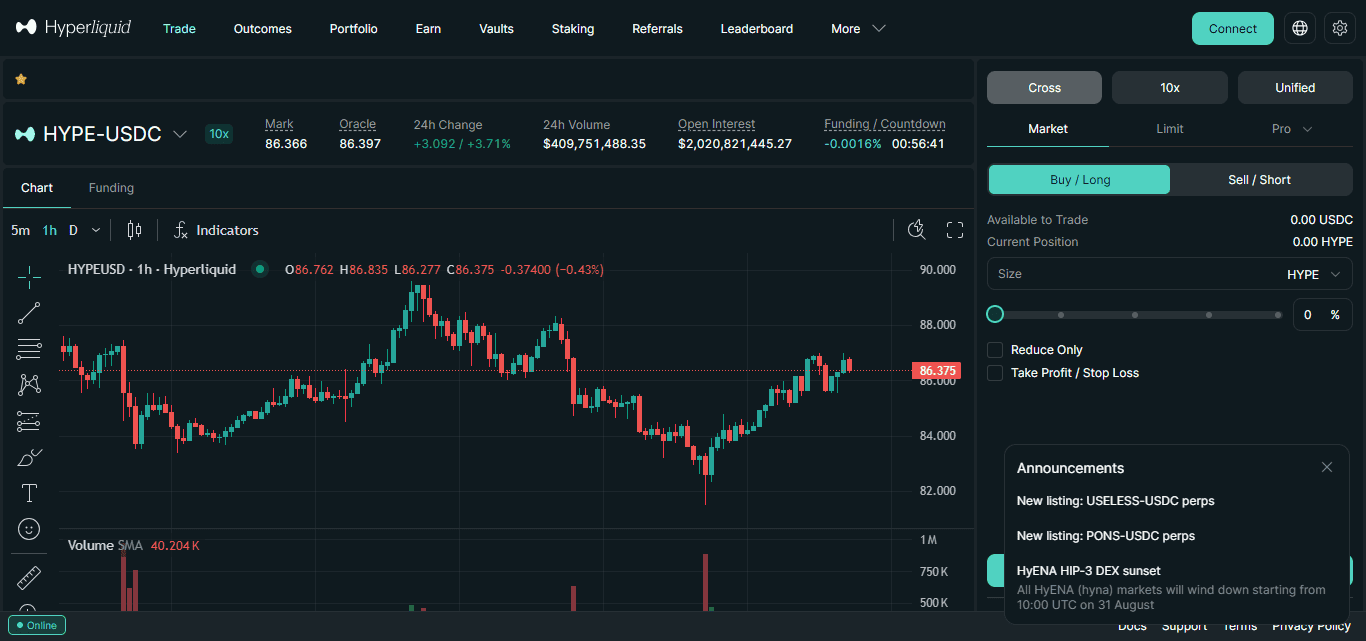Open the Support link in footer
Image resolution: width=1366 pixels, height=641 pixels.
coord(1184,627)
